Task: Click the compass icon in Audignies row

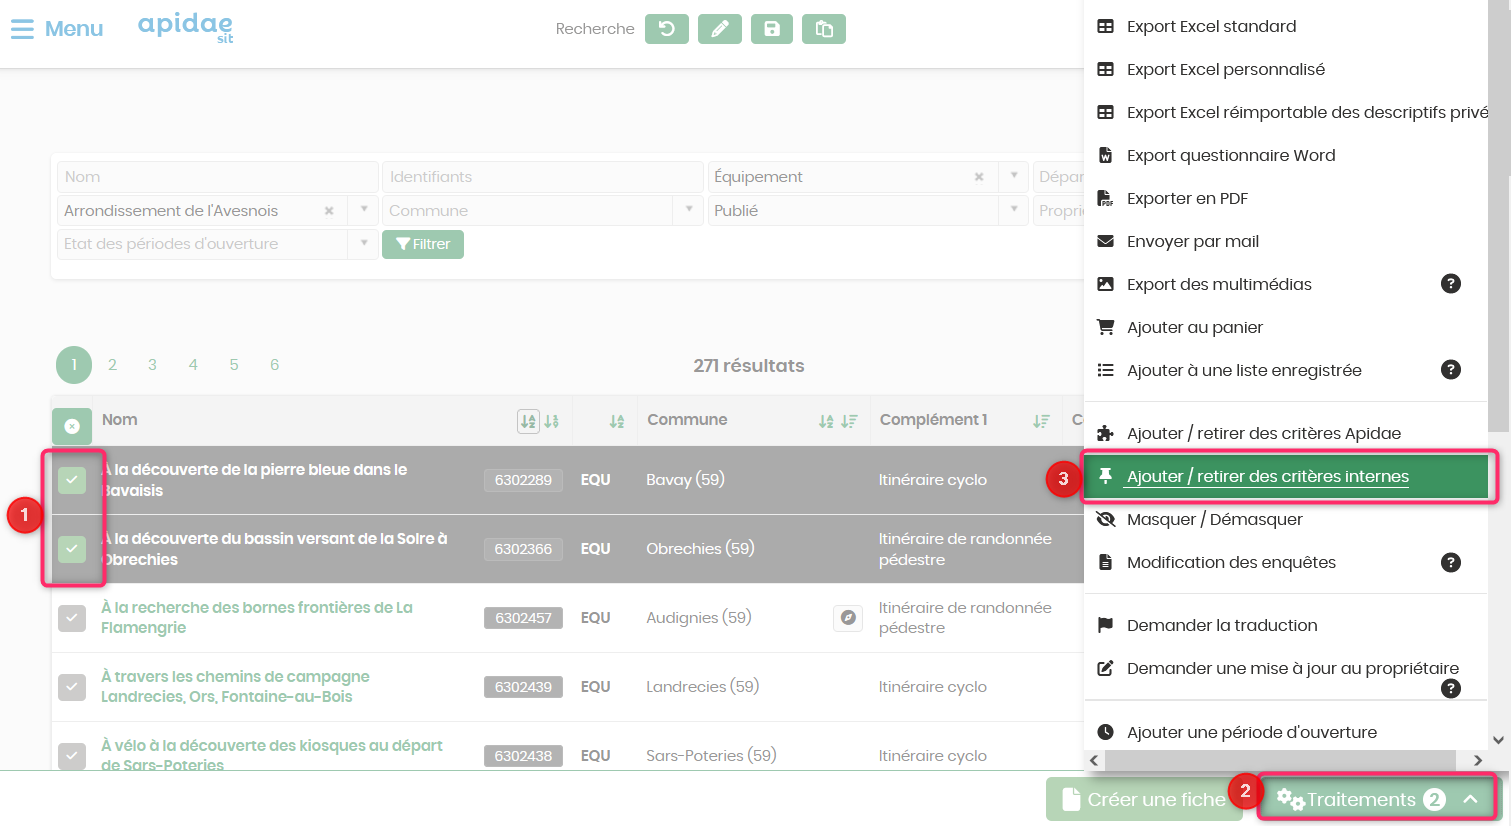Action: click(x=848, y=618)
